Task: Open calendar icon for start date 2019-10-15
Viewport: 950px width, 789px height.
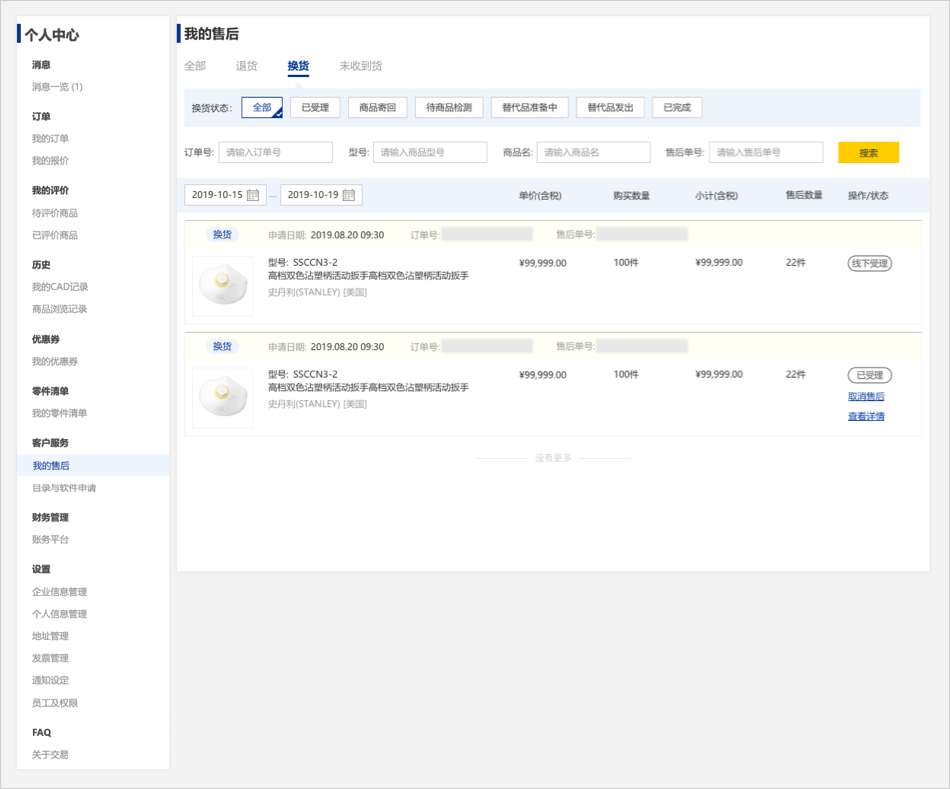Action: coord(253,195)
